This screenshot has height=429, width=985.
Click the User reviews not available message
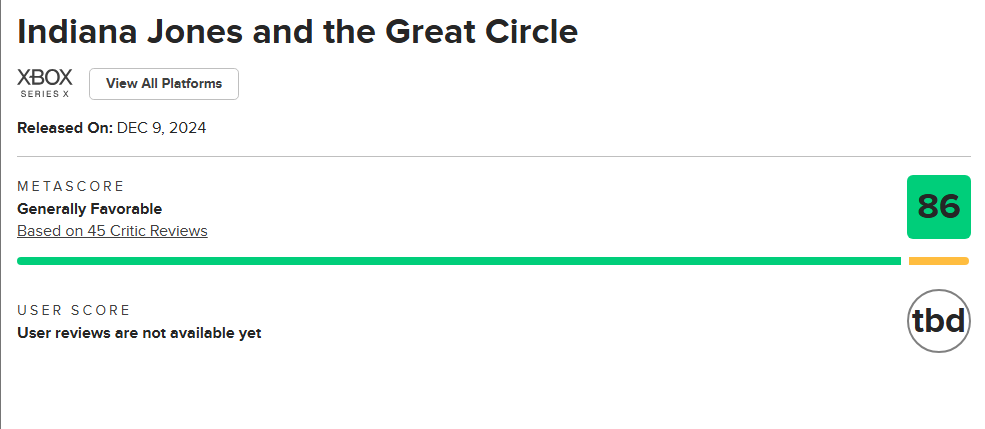click(139, 333)
